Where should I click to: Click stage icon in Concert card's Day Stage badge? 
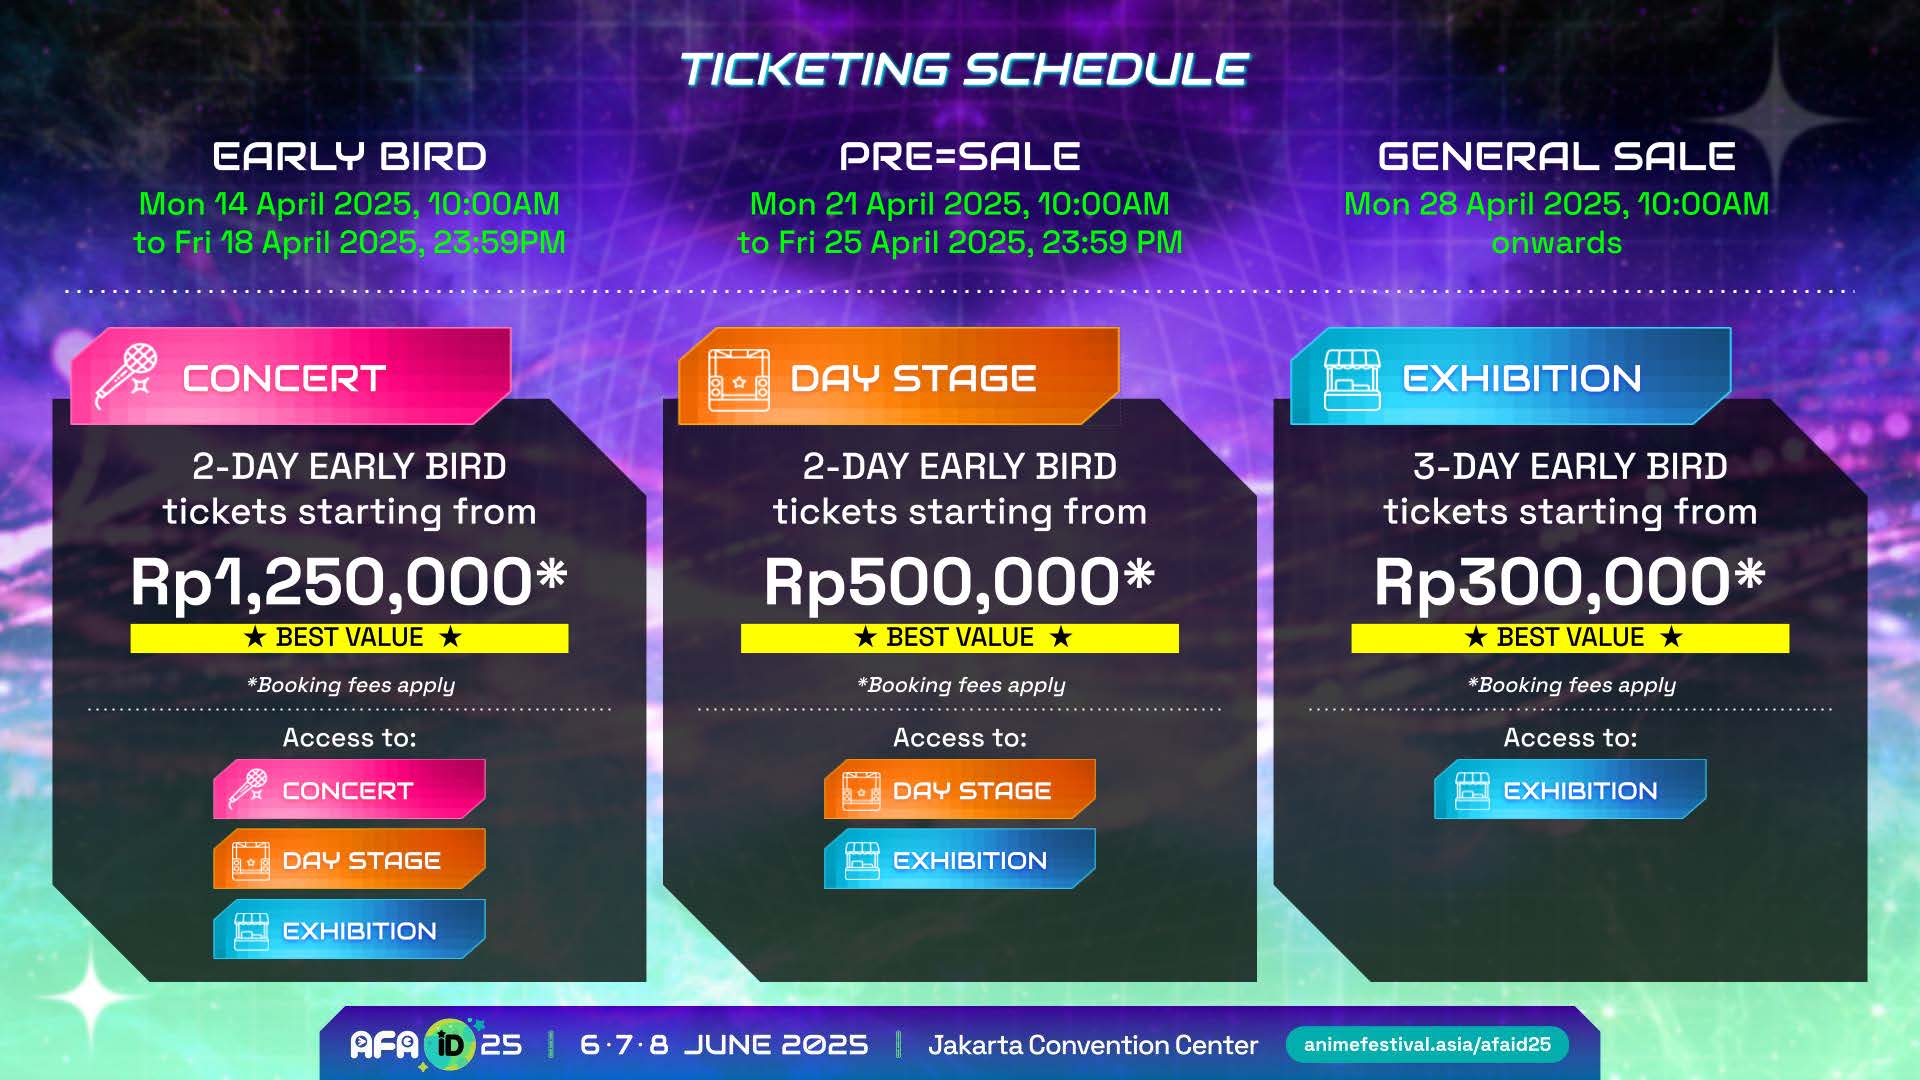click(250, 860)
